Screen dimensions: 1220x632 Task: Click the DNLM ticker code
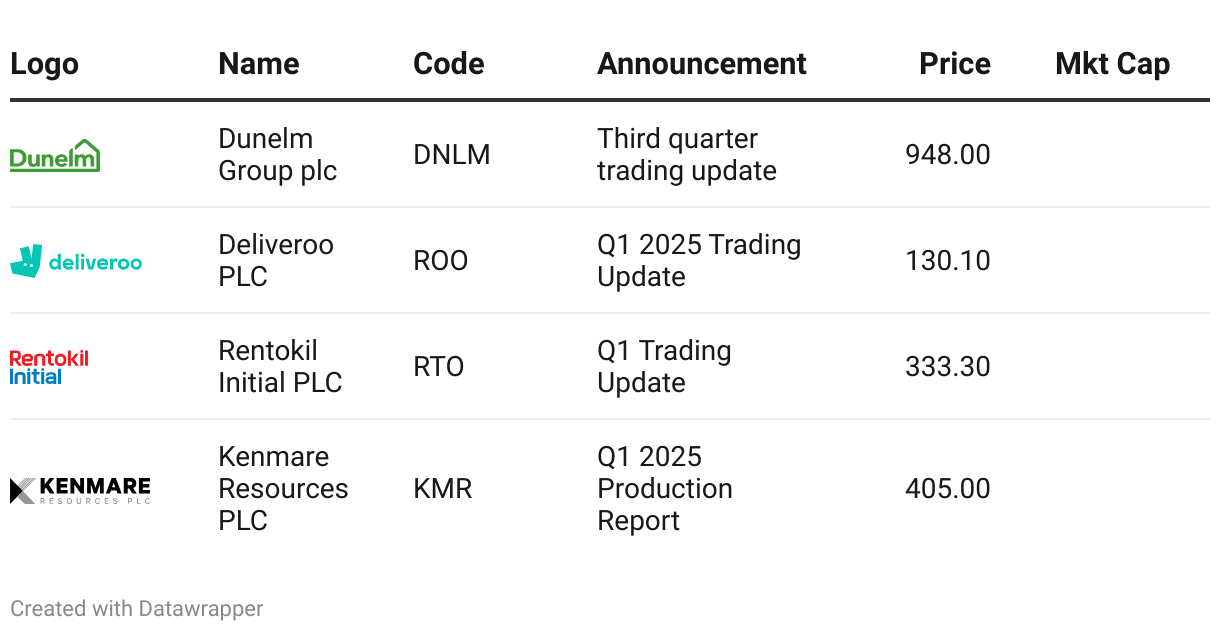[452, 155]
